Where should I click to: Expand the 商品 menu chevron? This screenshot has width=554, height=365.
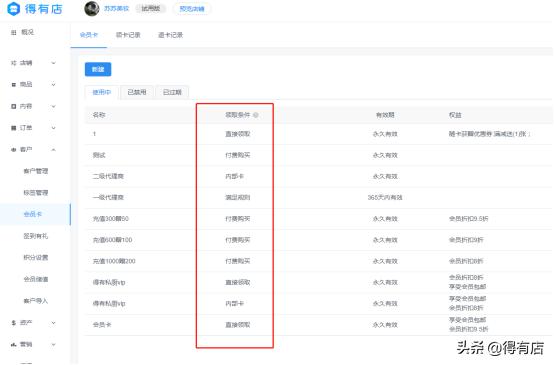pos(53,84)
